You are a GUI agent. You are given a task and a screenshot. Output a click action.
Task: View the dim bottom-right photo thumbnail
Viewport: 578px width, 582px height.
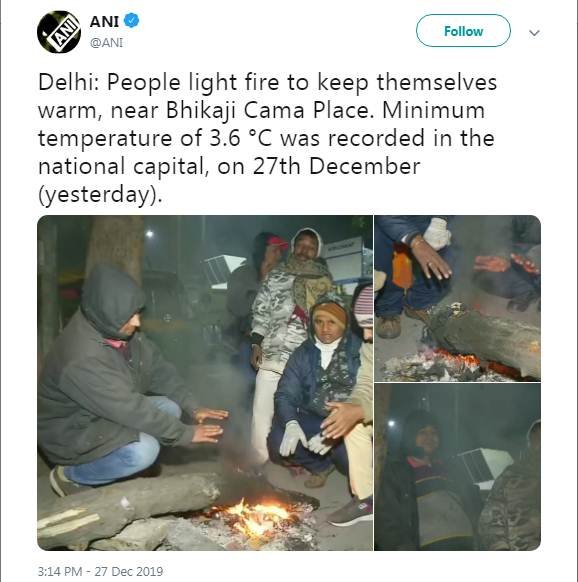click(x=457, y=467)
